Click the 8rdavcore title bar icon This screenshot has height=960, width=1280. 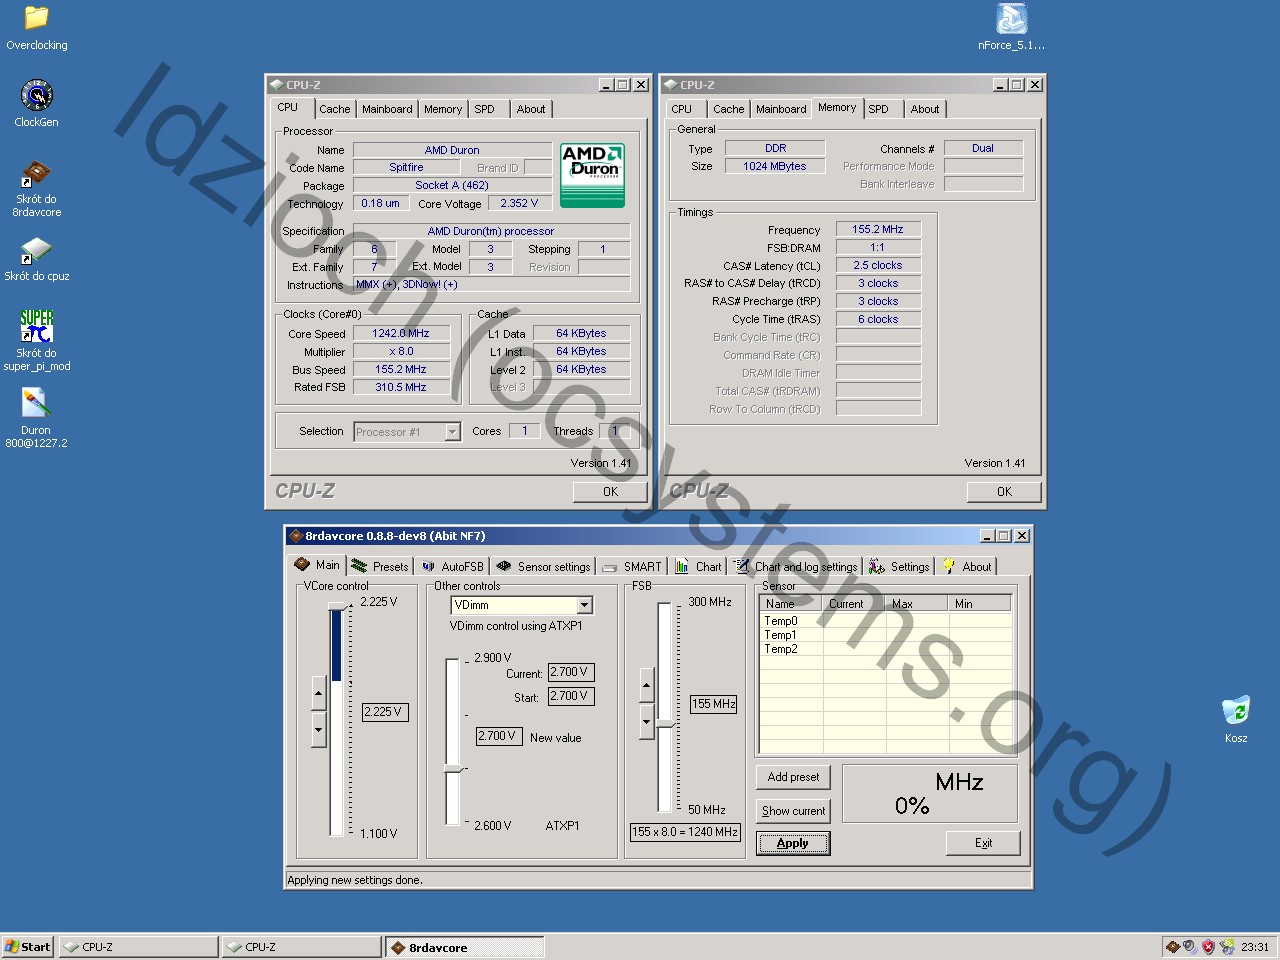[296, 536]
